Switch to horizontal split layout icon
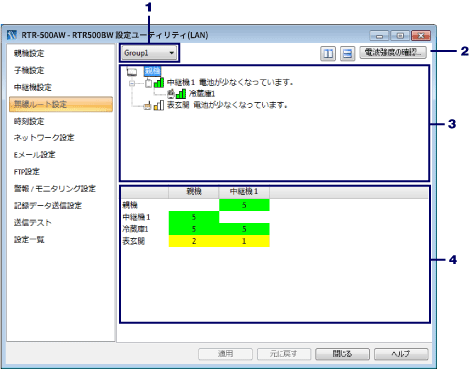 click(x=347, y=53)
